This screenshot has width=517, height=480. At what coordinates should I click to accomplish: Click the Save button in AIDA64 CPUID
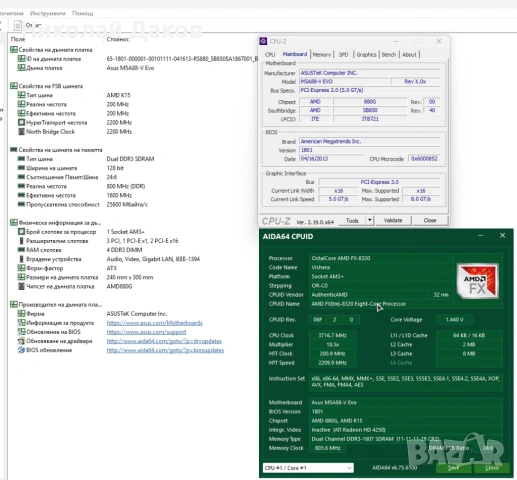(x=453, y=468)
